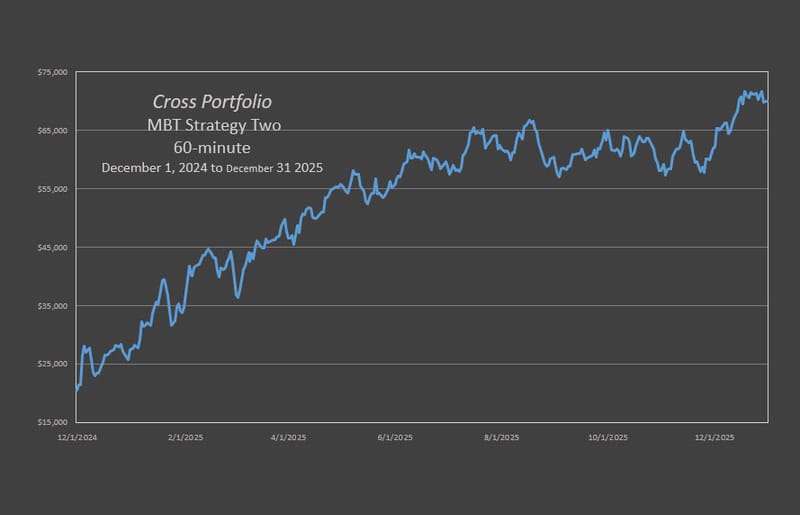Click the $45,000 y-axis label
Viewport: 800px width, 515px height.
click(50, 247)
